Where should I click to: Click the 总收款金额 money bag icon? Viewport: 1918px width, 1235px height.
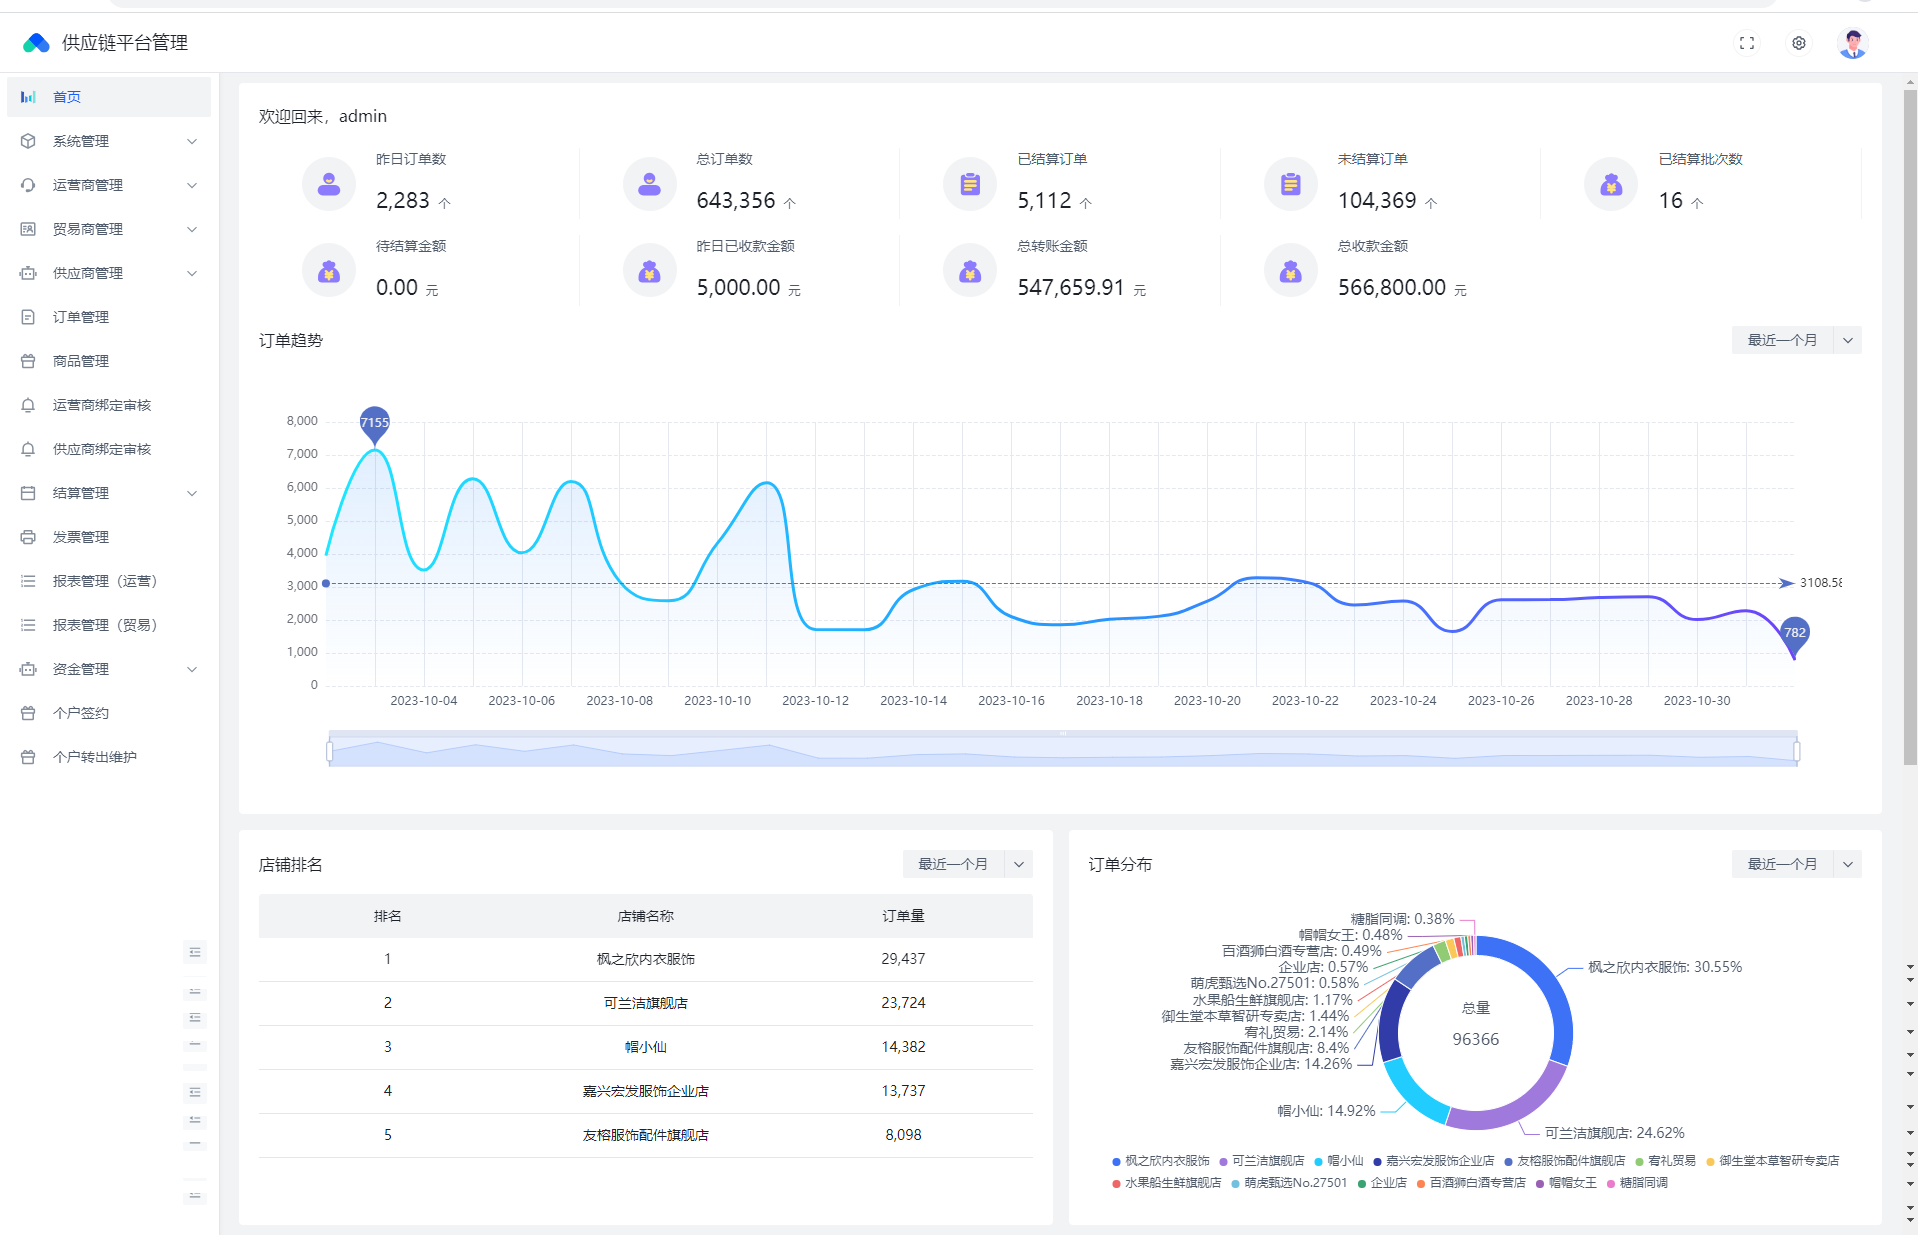(x=1291, y=271)
